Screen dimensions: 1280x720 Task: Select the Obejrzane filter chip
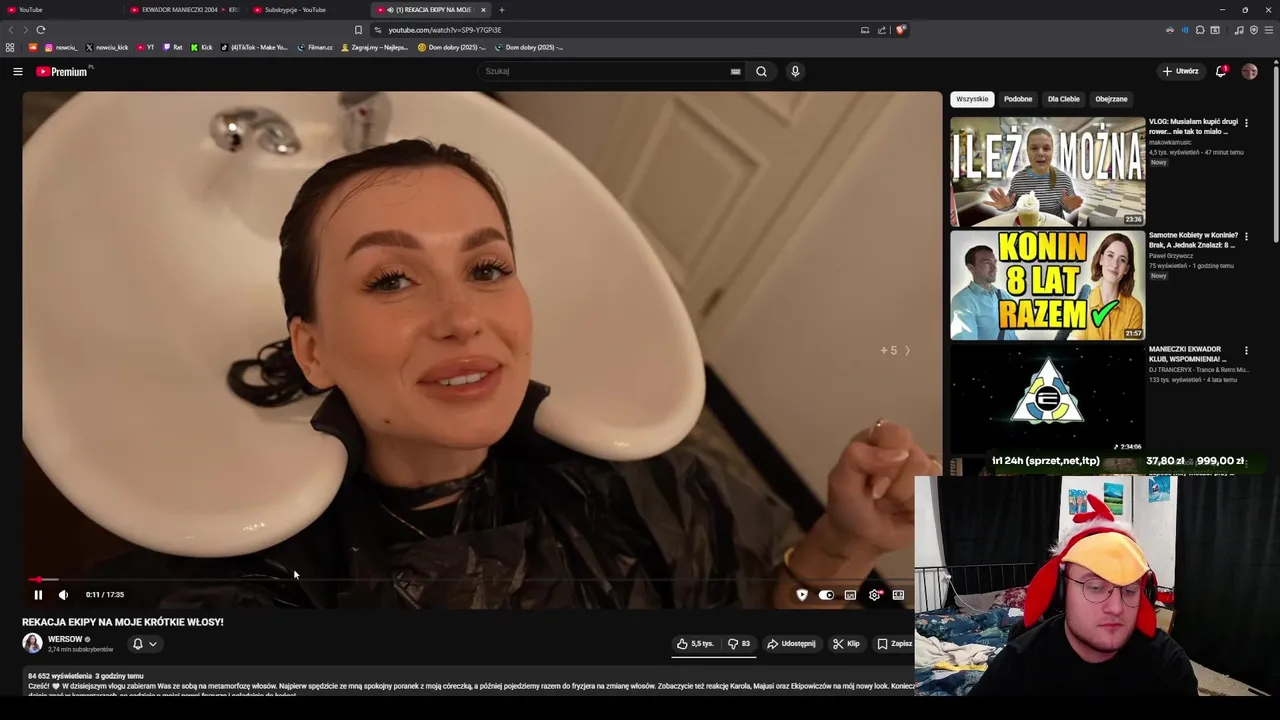1111,99
